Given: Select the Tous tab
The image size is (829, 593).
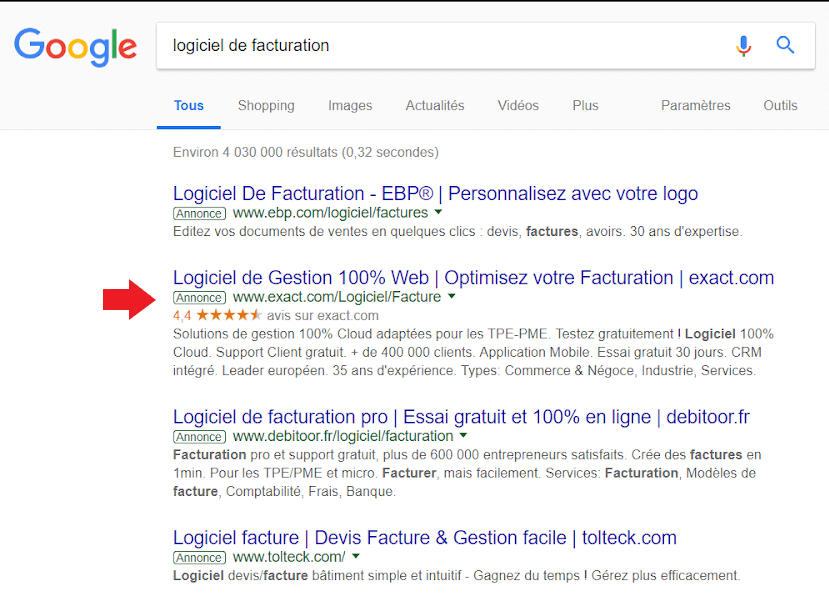Looking at the screenshot, I should click(189, 106).
